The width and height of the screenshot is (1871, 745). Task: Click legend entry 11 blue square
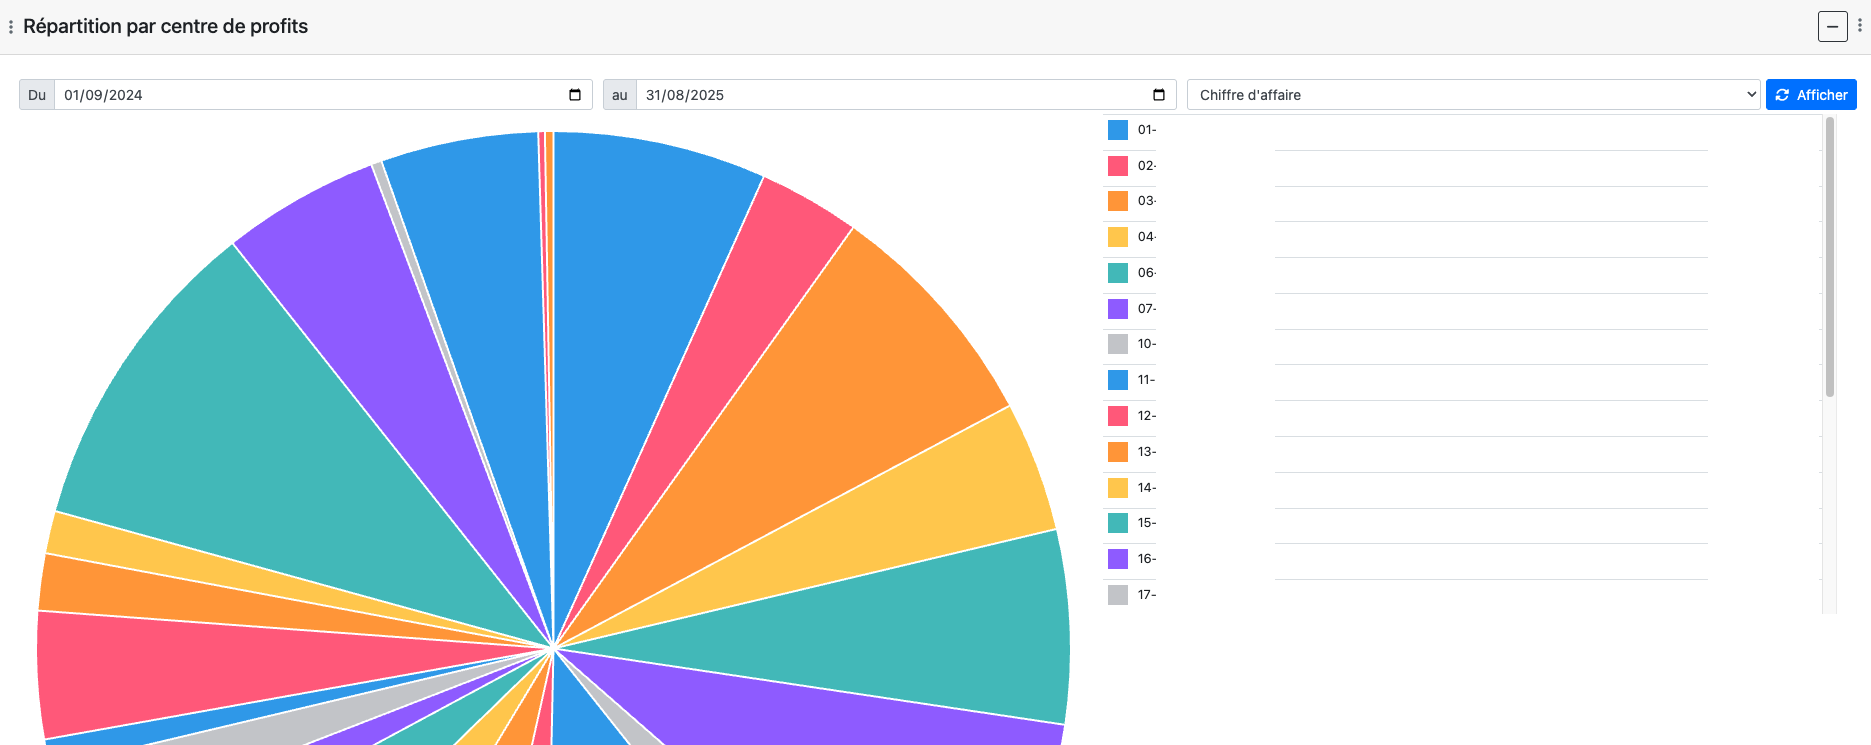1118,380
